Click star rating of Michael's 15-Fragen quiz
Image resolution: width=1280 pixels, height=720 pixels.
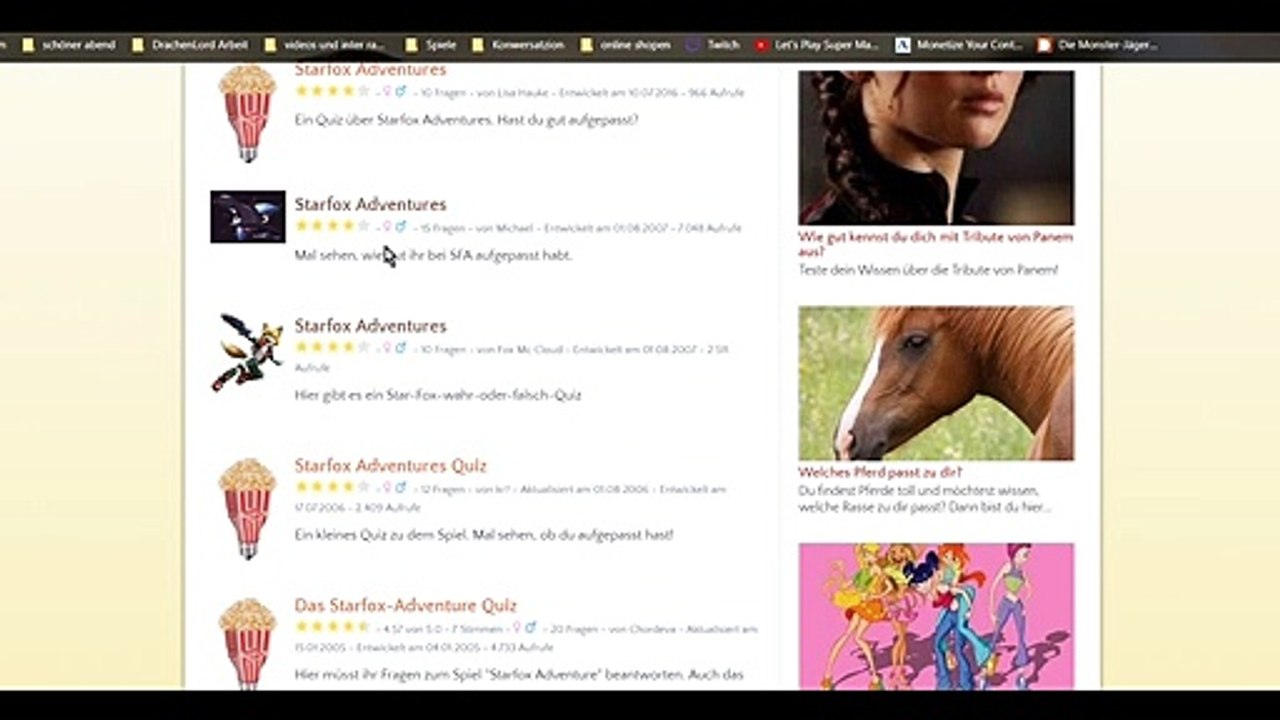332,227
